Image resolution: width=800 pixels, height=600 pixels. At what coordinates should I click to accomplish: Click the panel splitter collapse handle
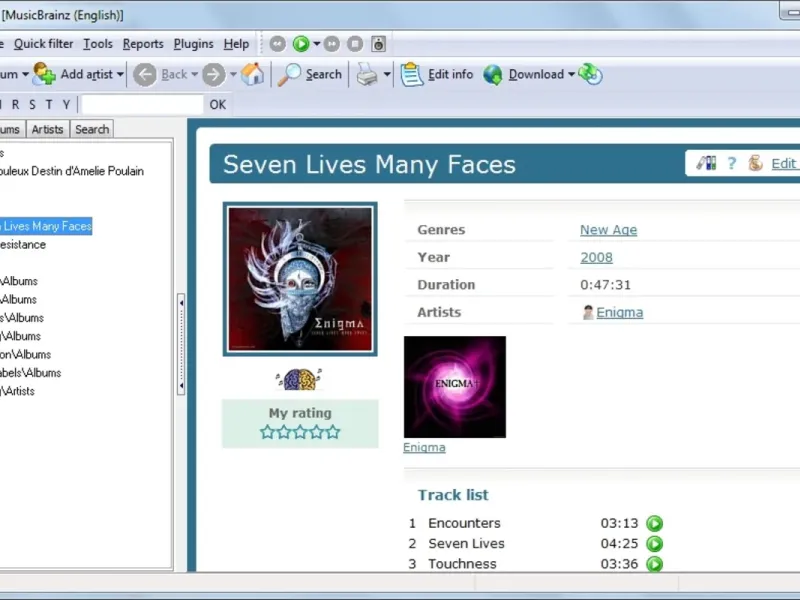[x=181, y=344]
